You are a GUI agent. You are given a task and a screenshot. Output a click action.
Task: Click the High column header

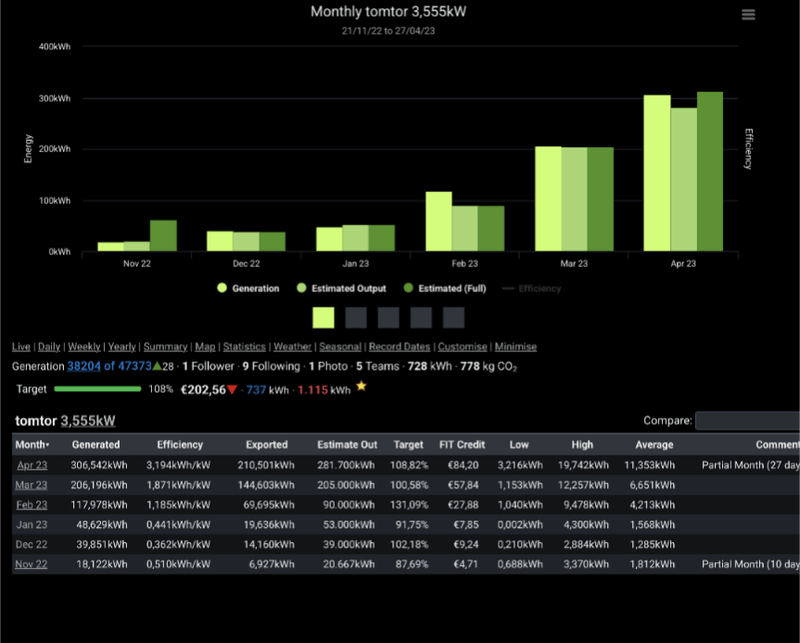583,444
